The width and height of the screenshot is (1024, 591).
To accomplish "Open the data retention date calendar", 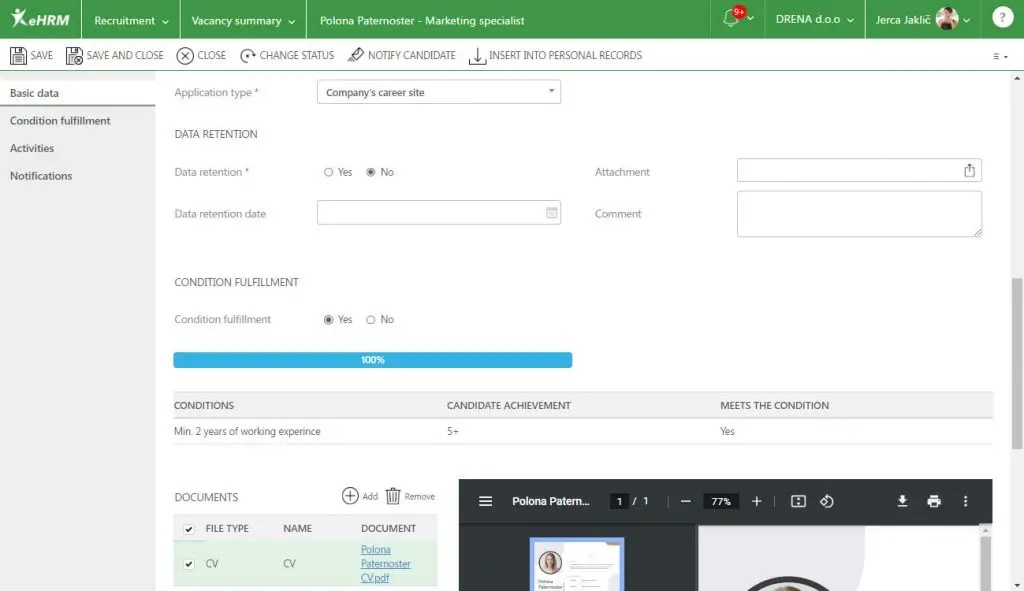I will (551, 213).
